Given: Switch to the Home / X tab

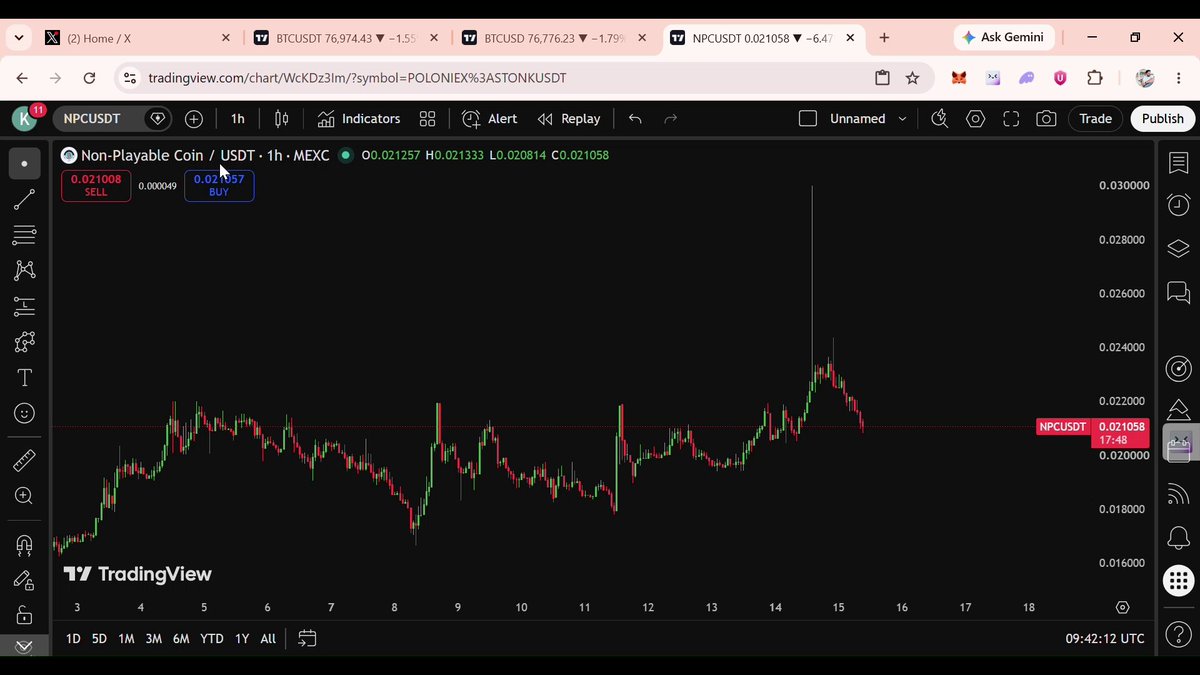Looking at the screenshot, I should [139, 38].
